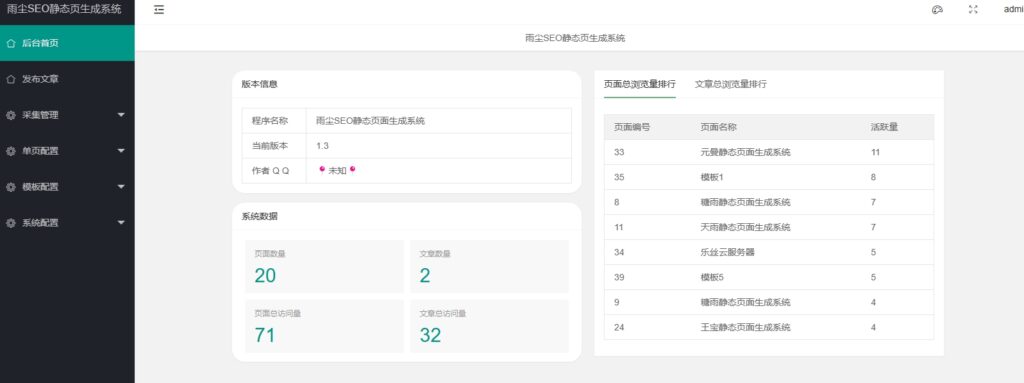
Task: Expand the 单页配置 menu arrow
Action: tap(121, 151)
